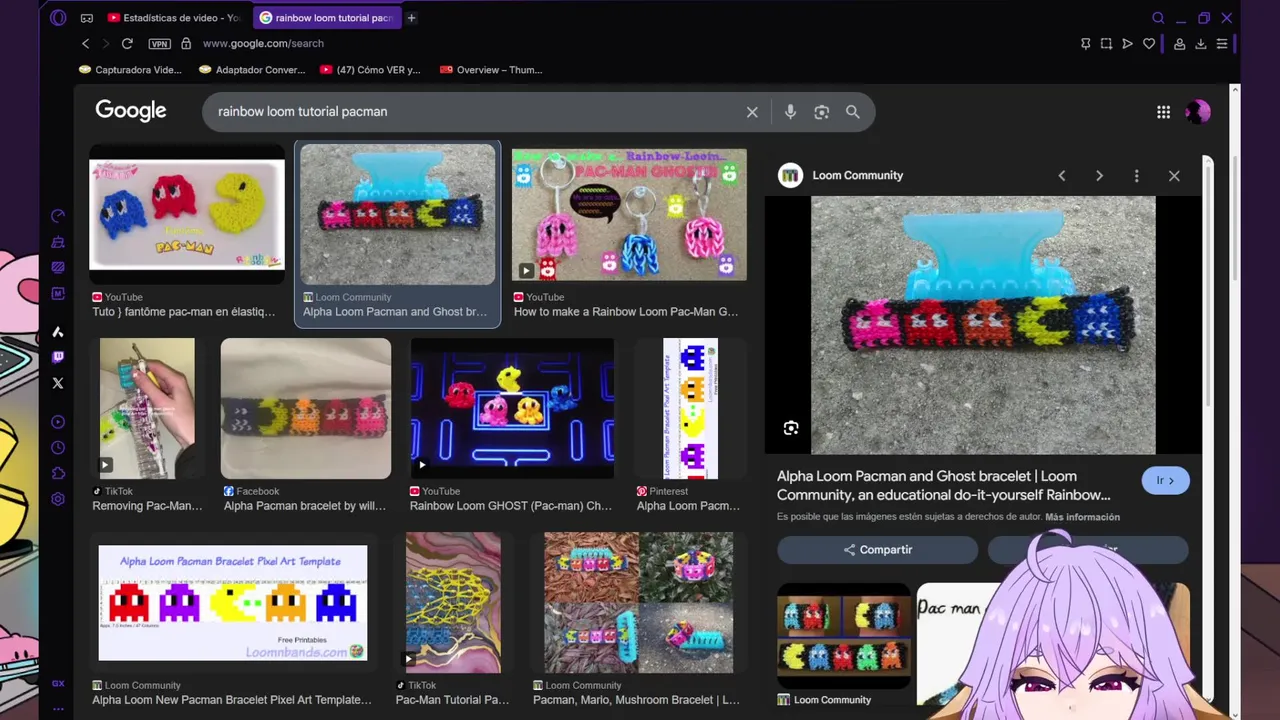Open Easy Setup sliders icon

click(x=1222, y=43)
